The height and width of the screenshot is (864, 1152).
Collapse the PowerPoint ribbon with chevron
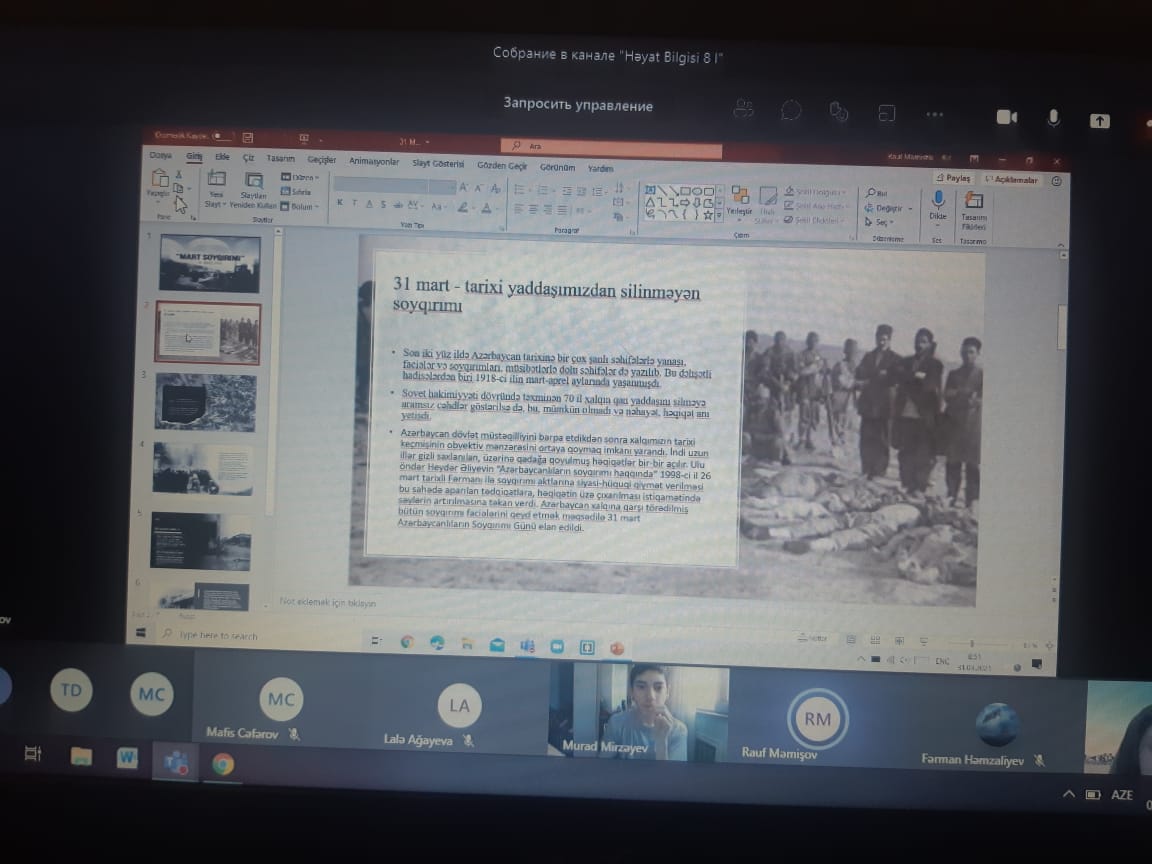(x=1060, y=245)
